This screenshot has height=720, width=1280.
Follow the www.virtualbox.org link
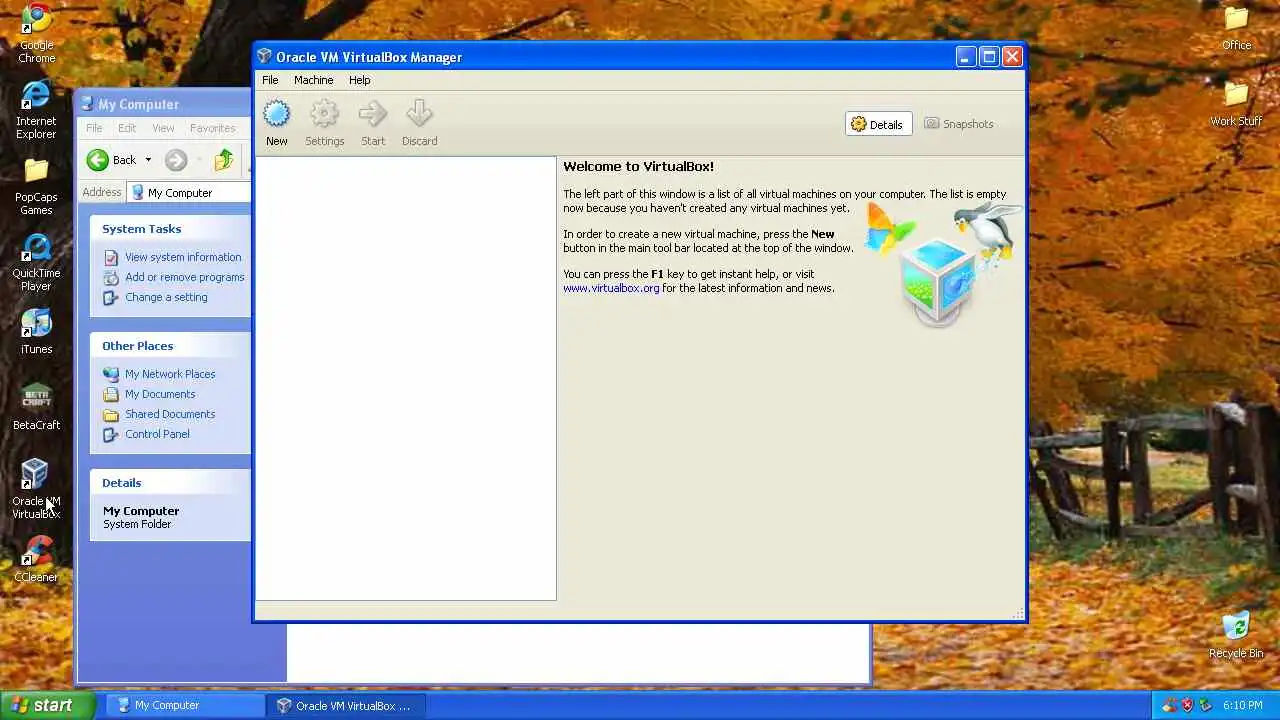(611, 288)
